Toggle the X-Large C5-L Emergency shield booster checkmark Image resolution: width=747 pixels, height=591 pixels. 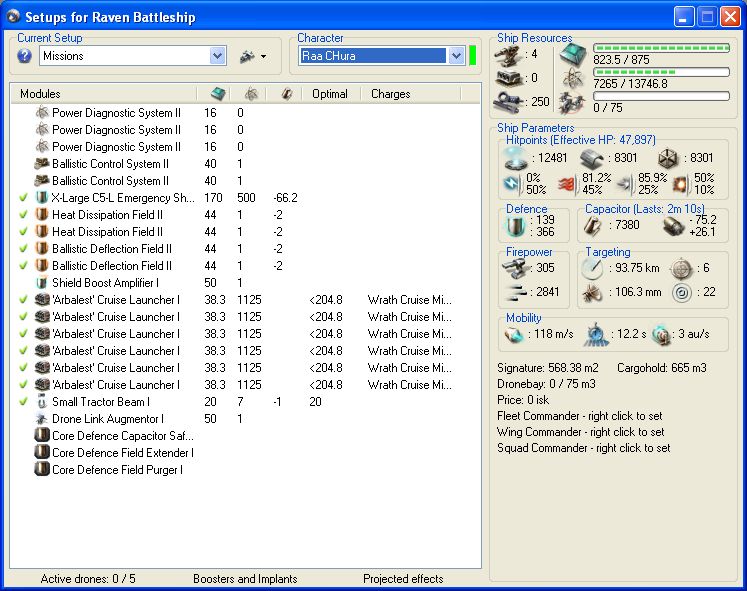[x=23, y=198]
